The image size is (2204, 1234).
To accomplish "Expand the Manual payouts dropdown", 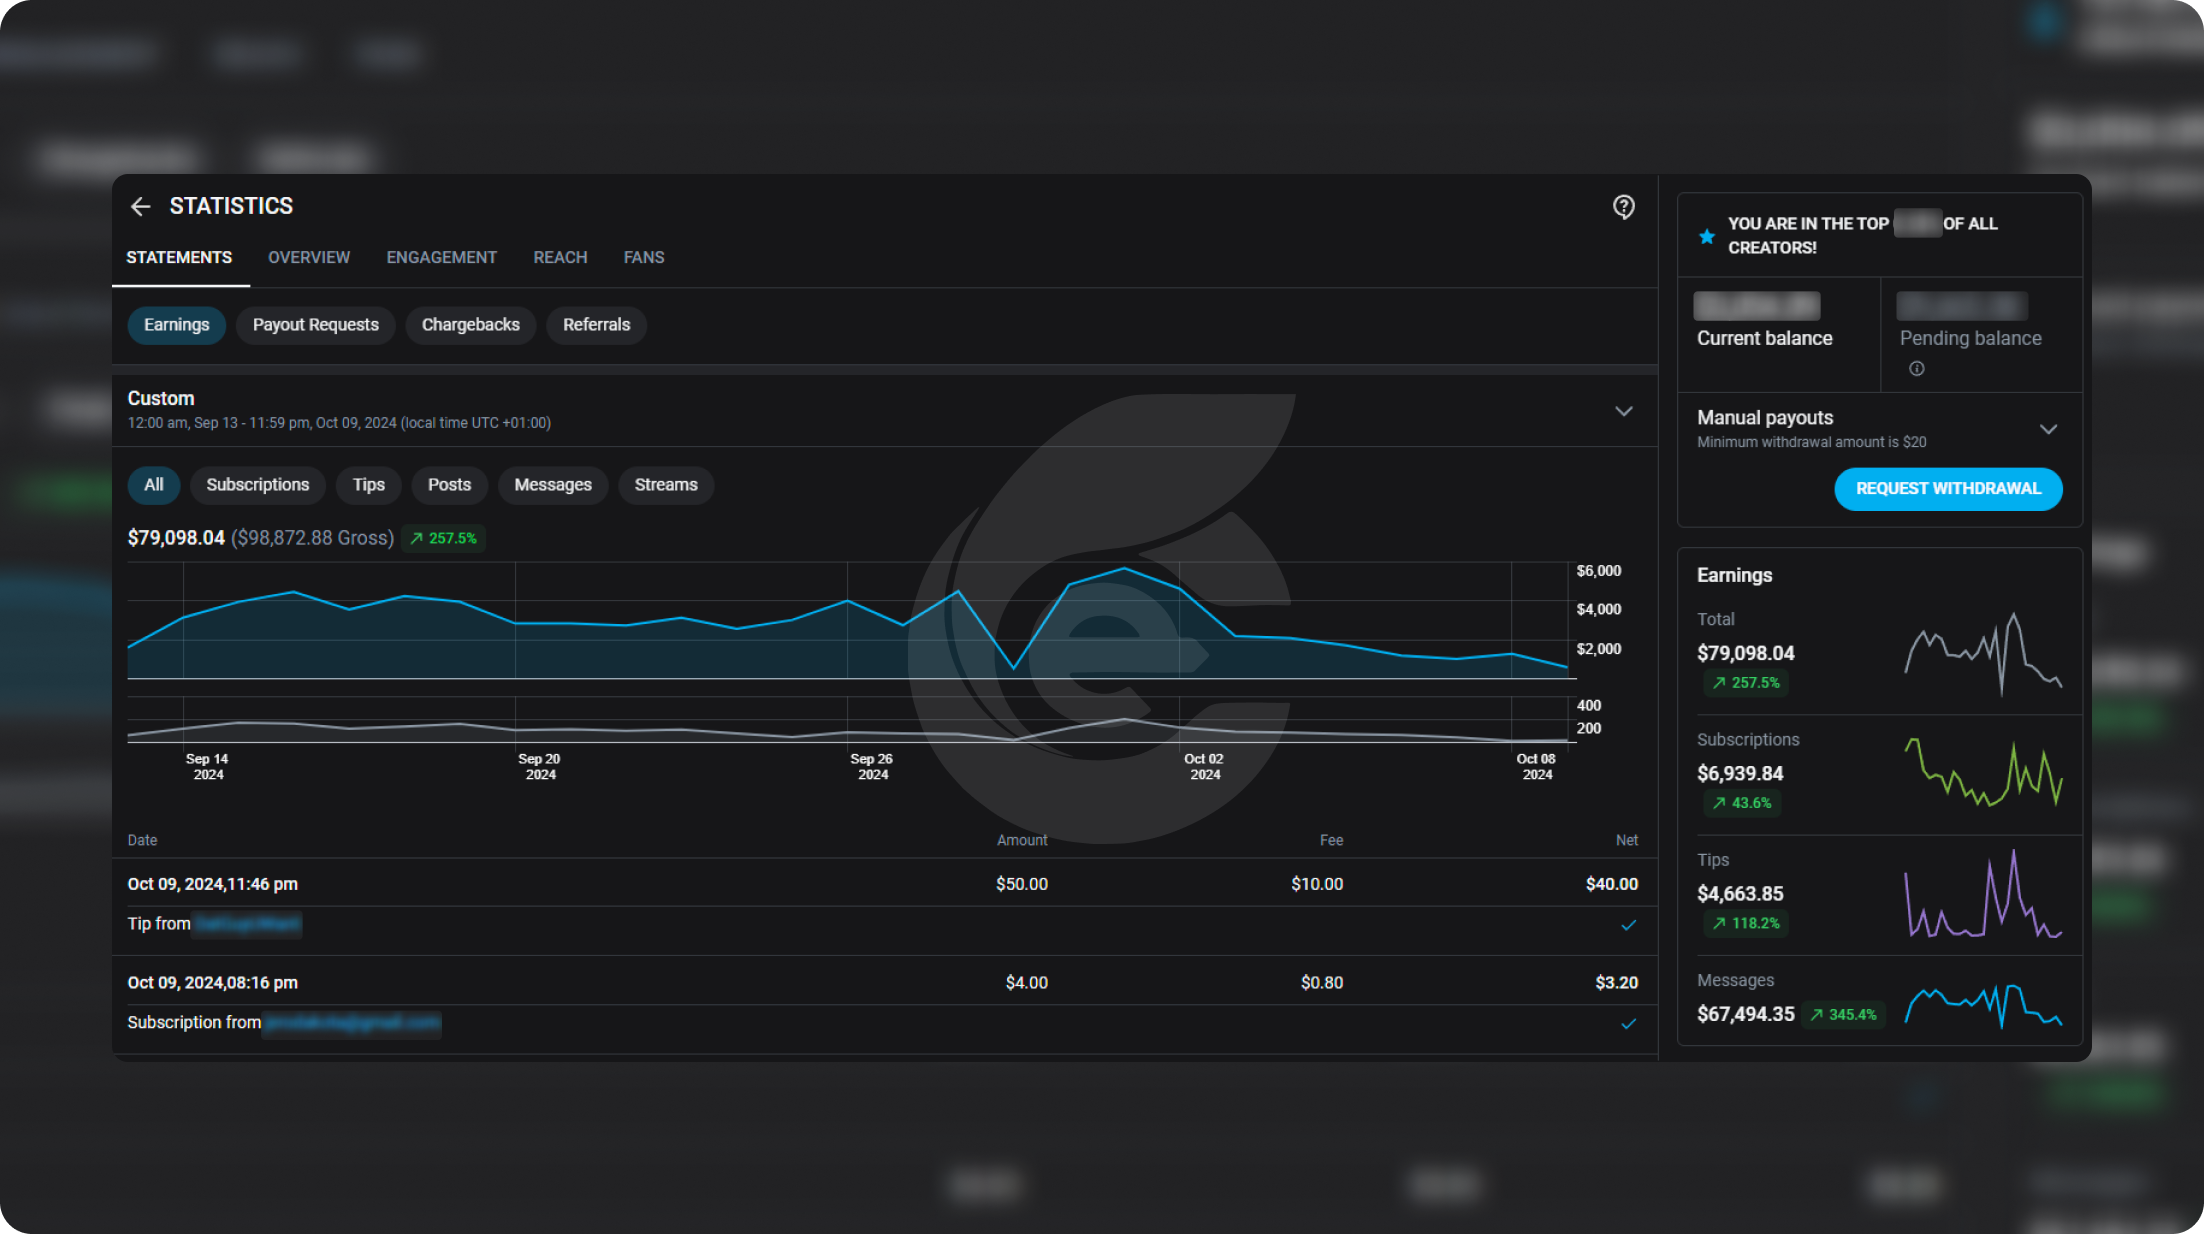I will (2048, 429).
